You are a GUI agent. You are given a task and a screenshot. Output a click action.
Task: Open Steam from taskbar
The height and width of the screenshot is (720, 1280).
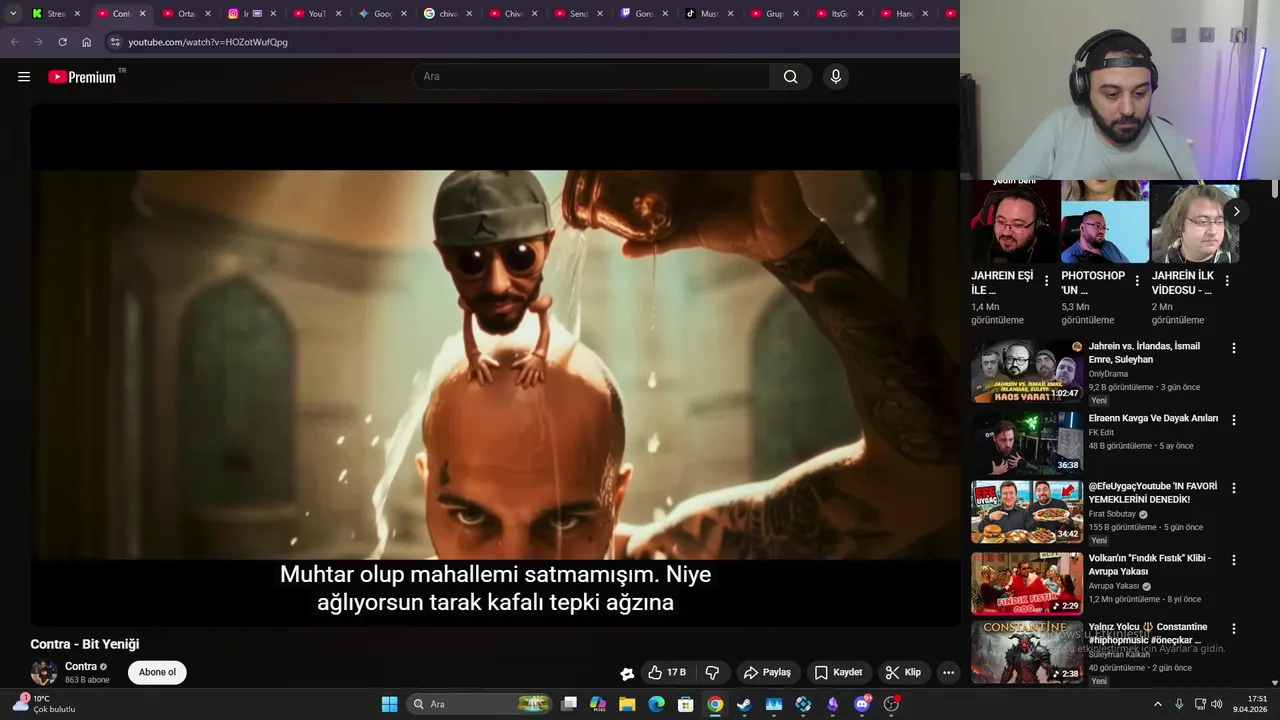(744, 704)
